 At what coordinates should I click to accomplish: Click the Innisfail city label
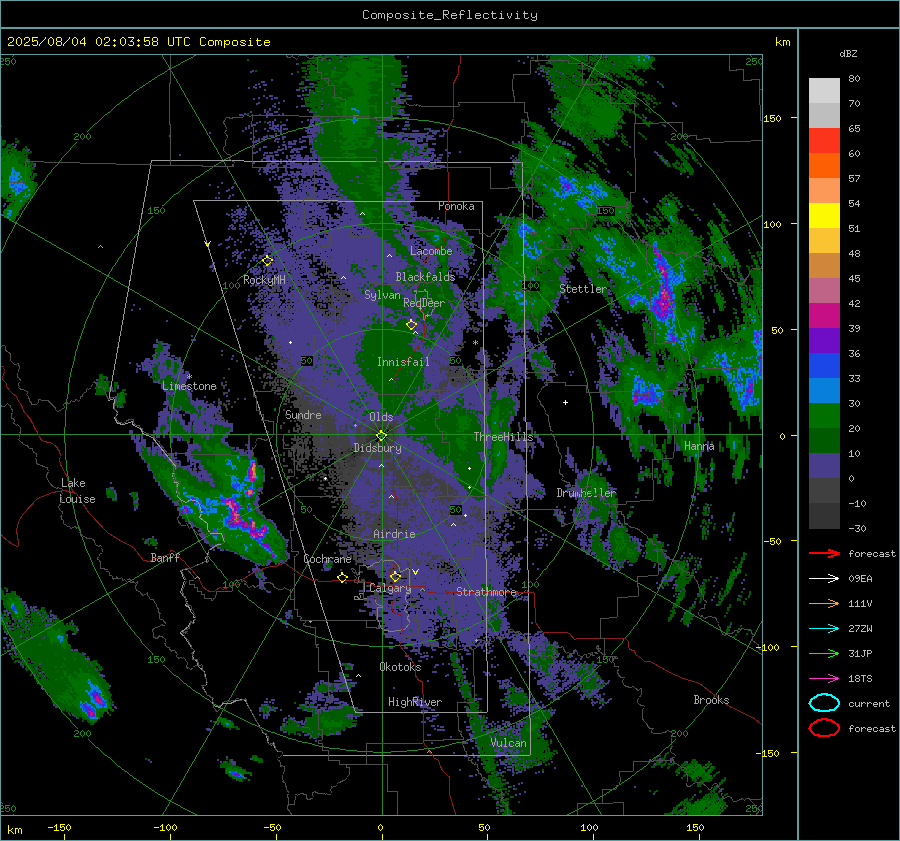[403, 362]
